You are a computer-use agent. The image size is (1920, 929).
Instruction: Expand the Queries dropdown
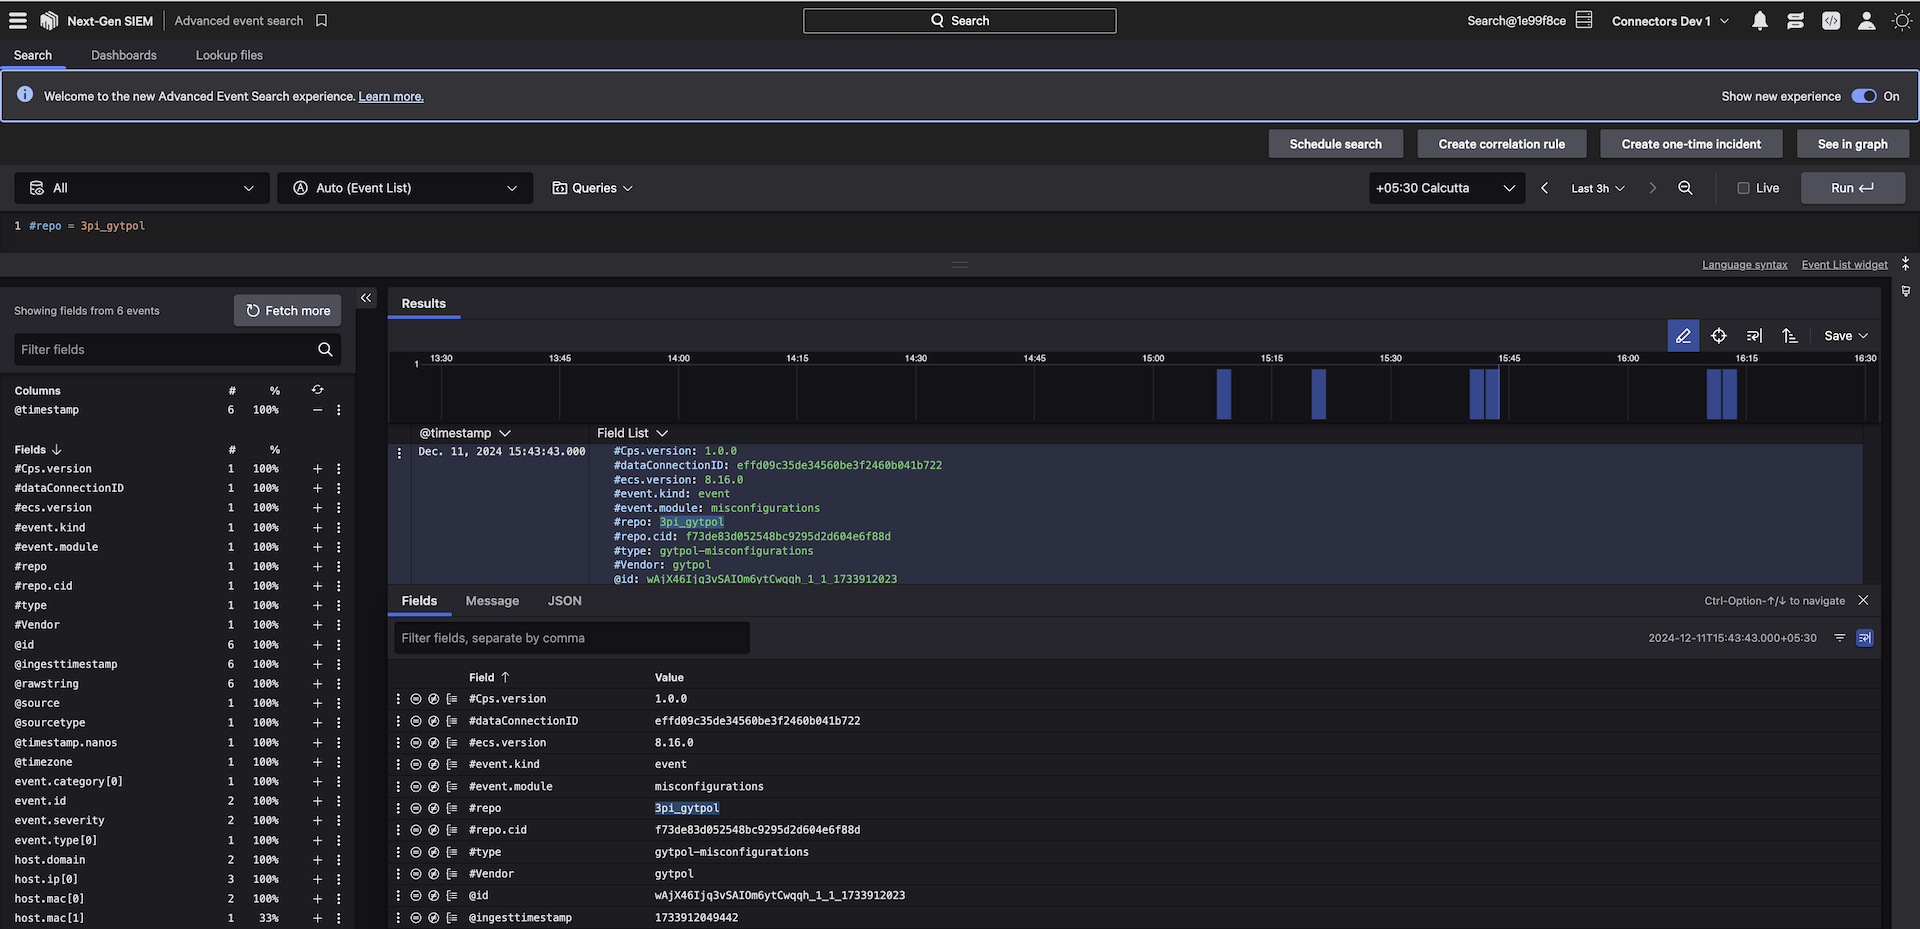[x=593, y=188]
